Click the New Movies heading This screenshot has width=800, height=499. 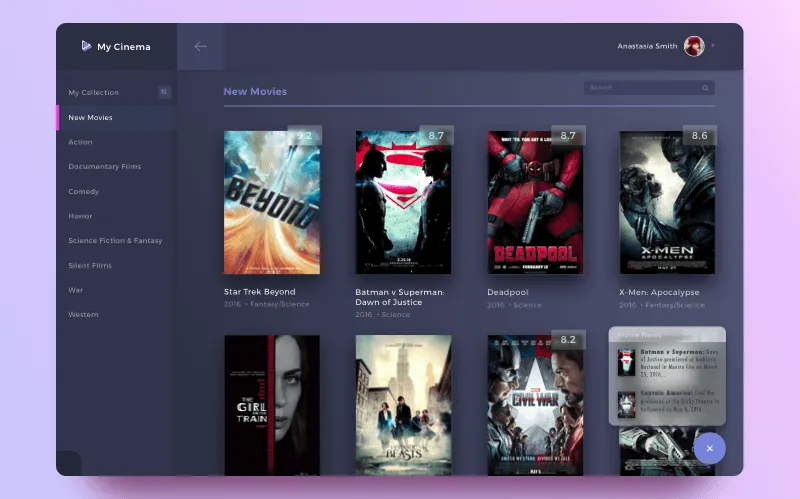pyautogui.click(x=255, y=91)
